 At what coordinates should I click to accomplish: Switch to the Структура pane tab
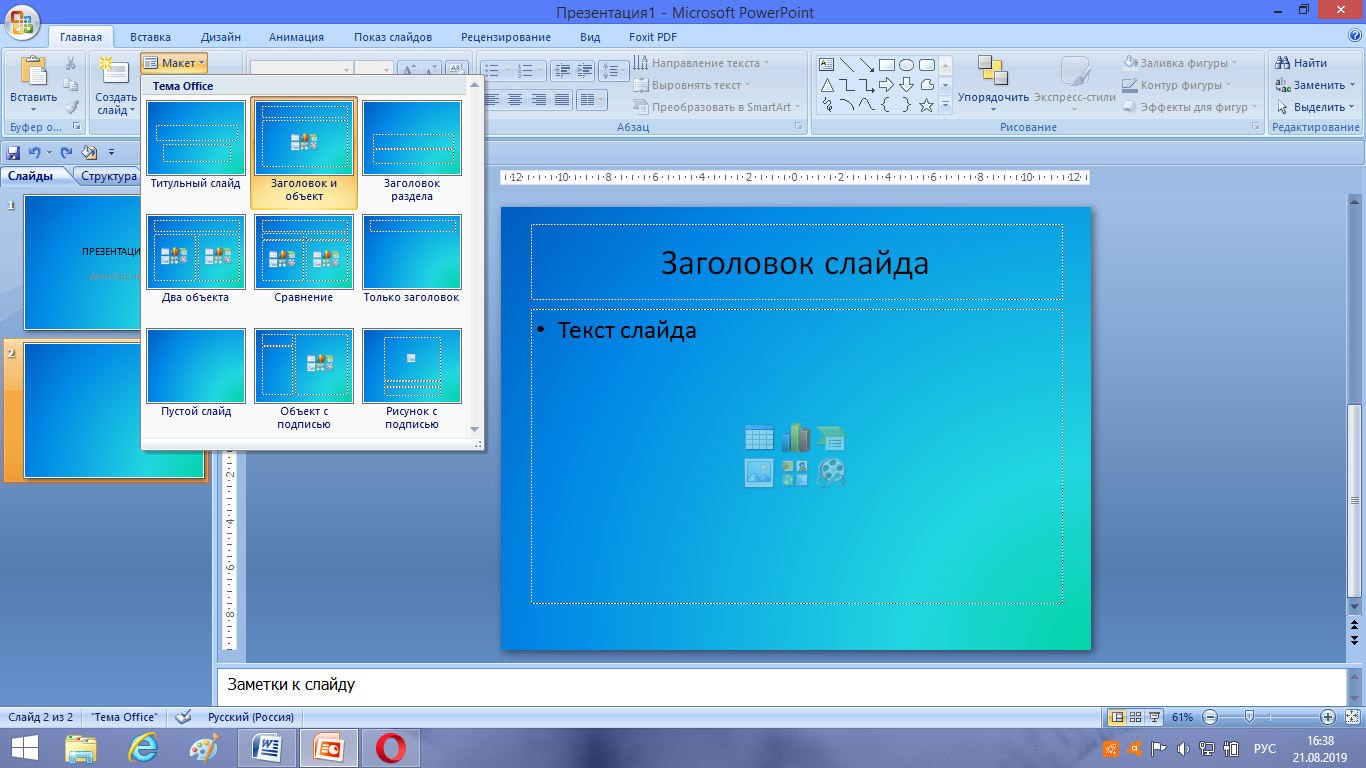109,176
